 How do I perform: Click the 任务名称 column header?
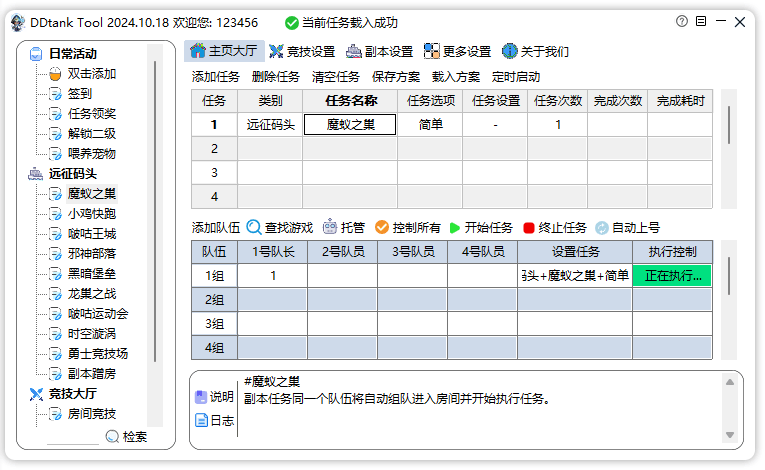point(350,101)
